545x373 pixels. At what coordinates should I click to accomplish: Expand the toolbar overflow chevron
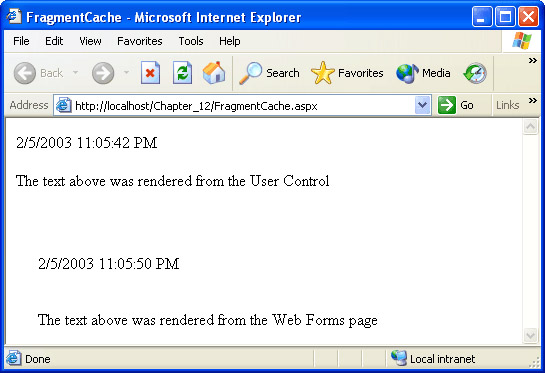pyautogui.click(x=532, y=61)
